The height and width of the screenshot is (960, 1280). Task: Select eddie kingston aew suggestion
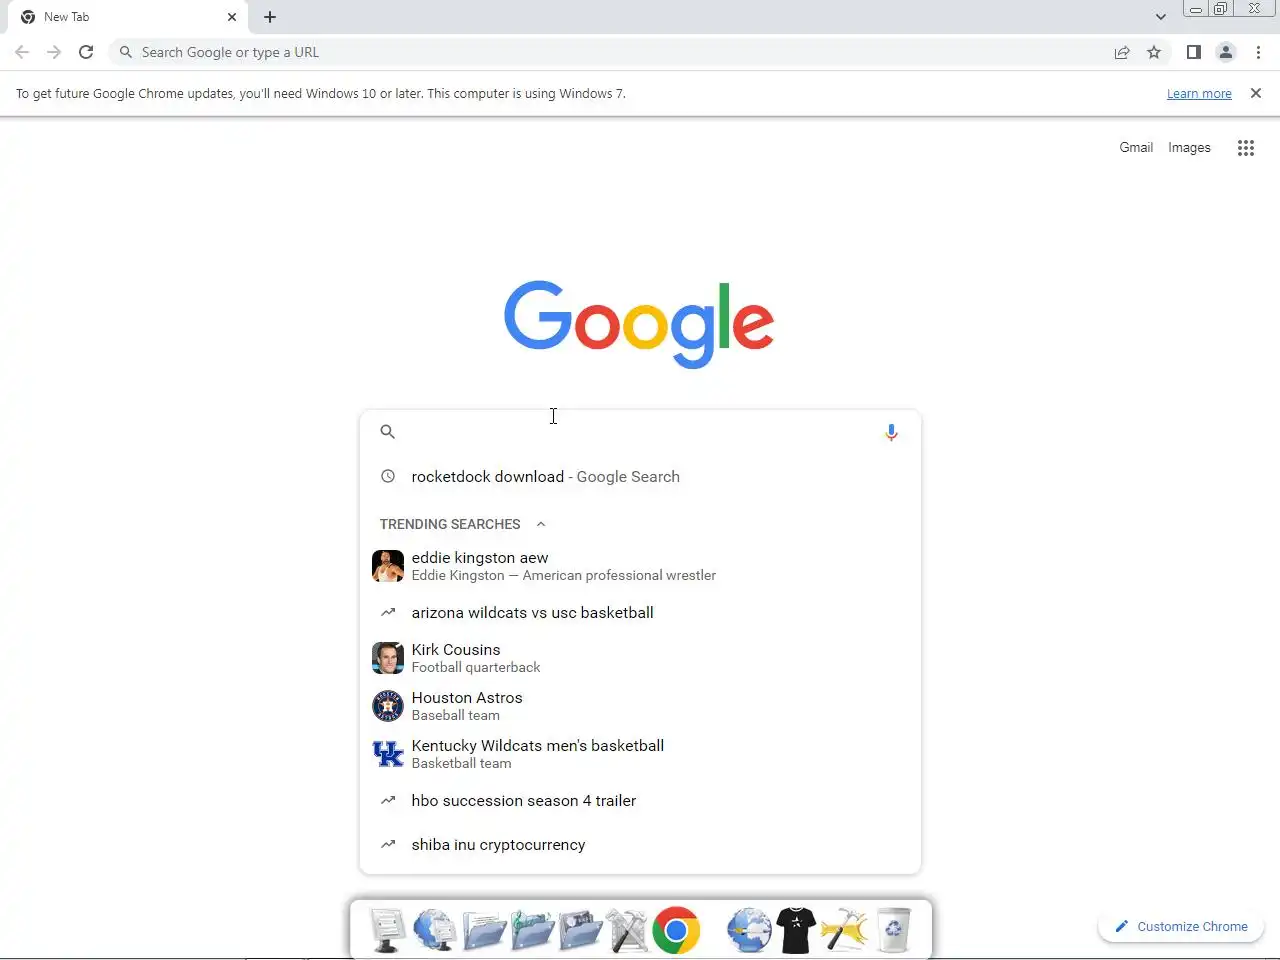pos(640,566)
